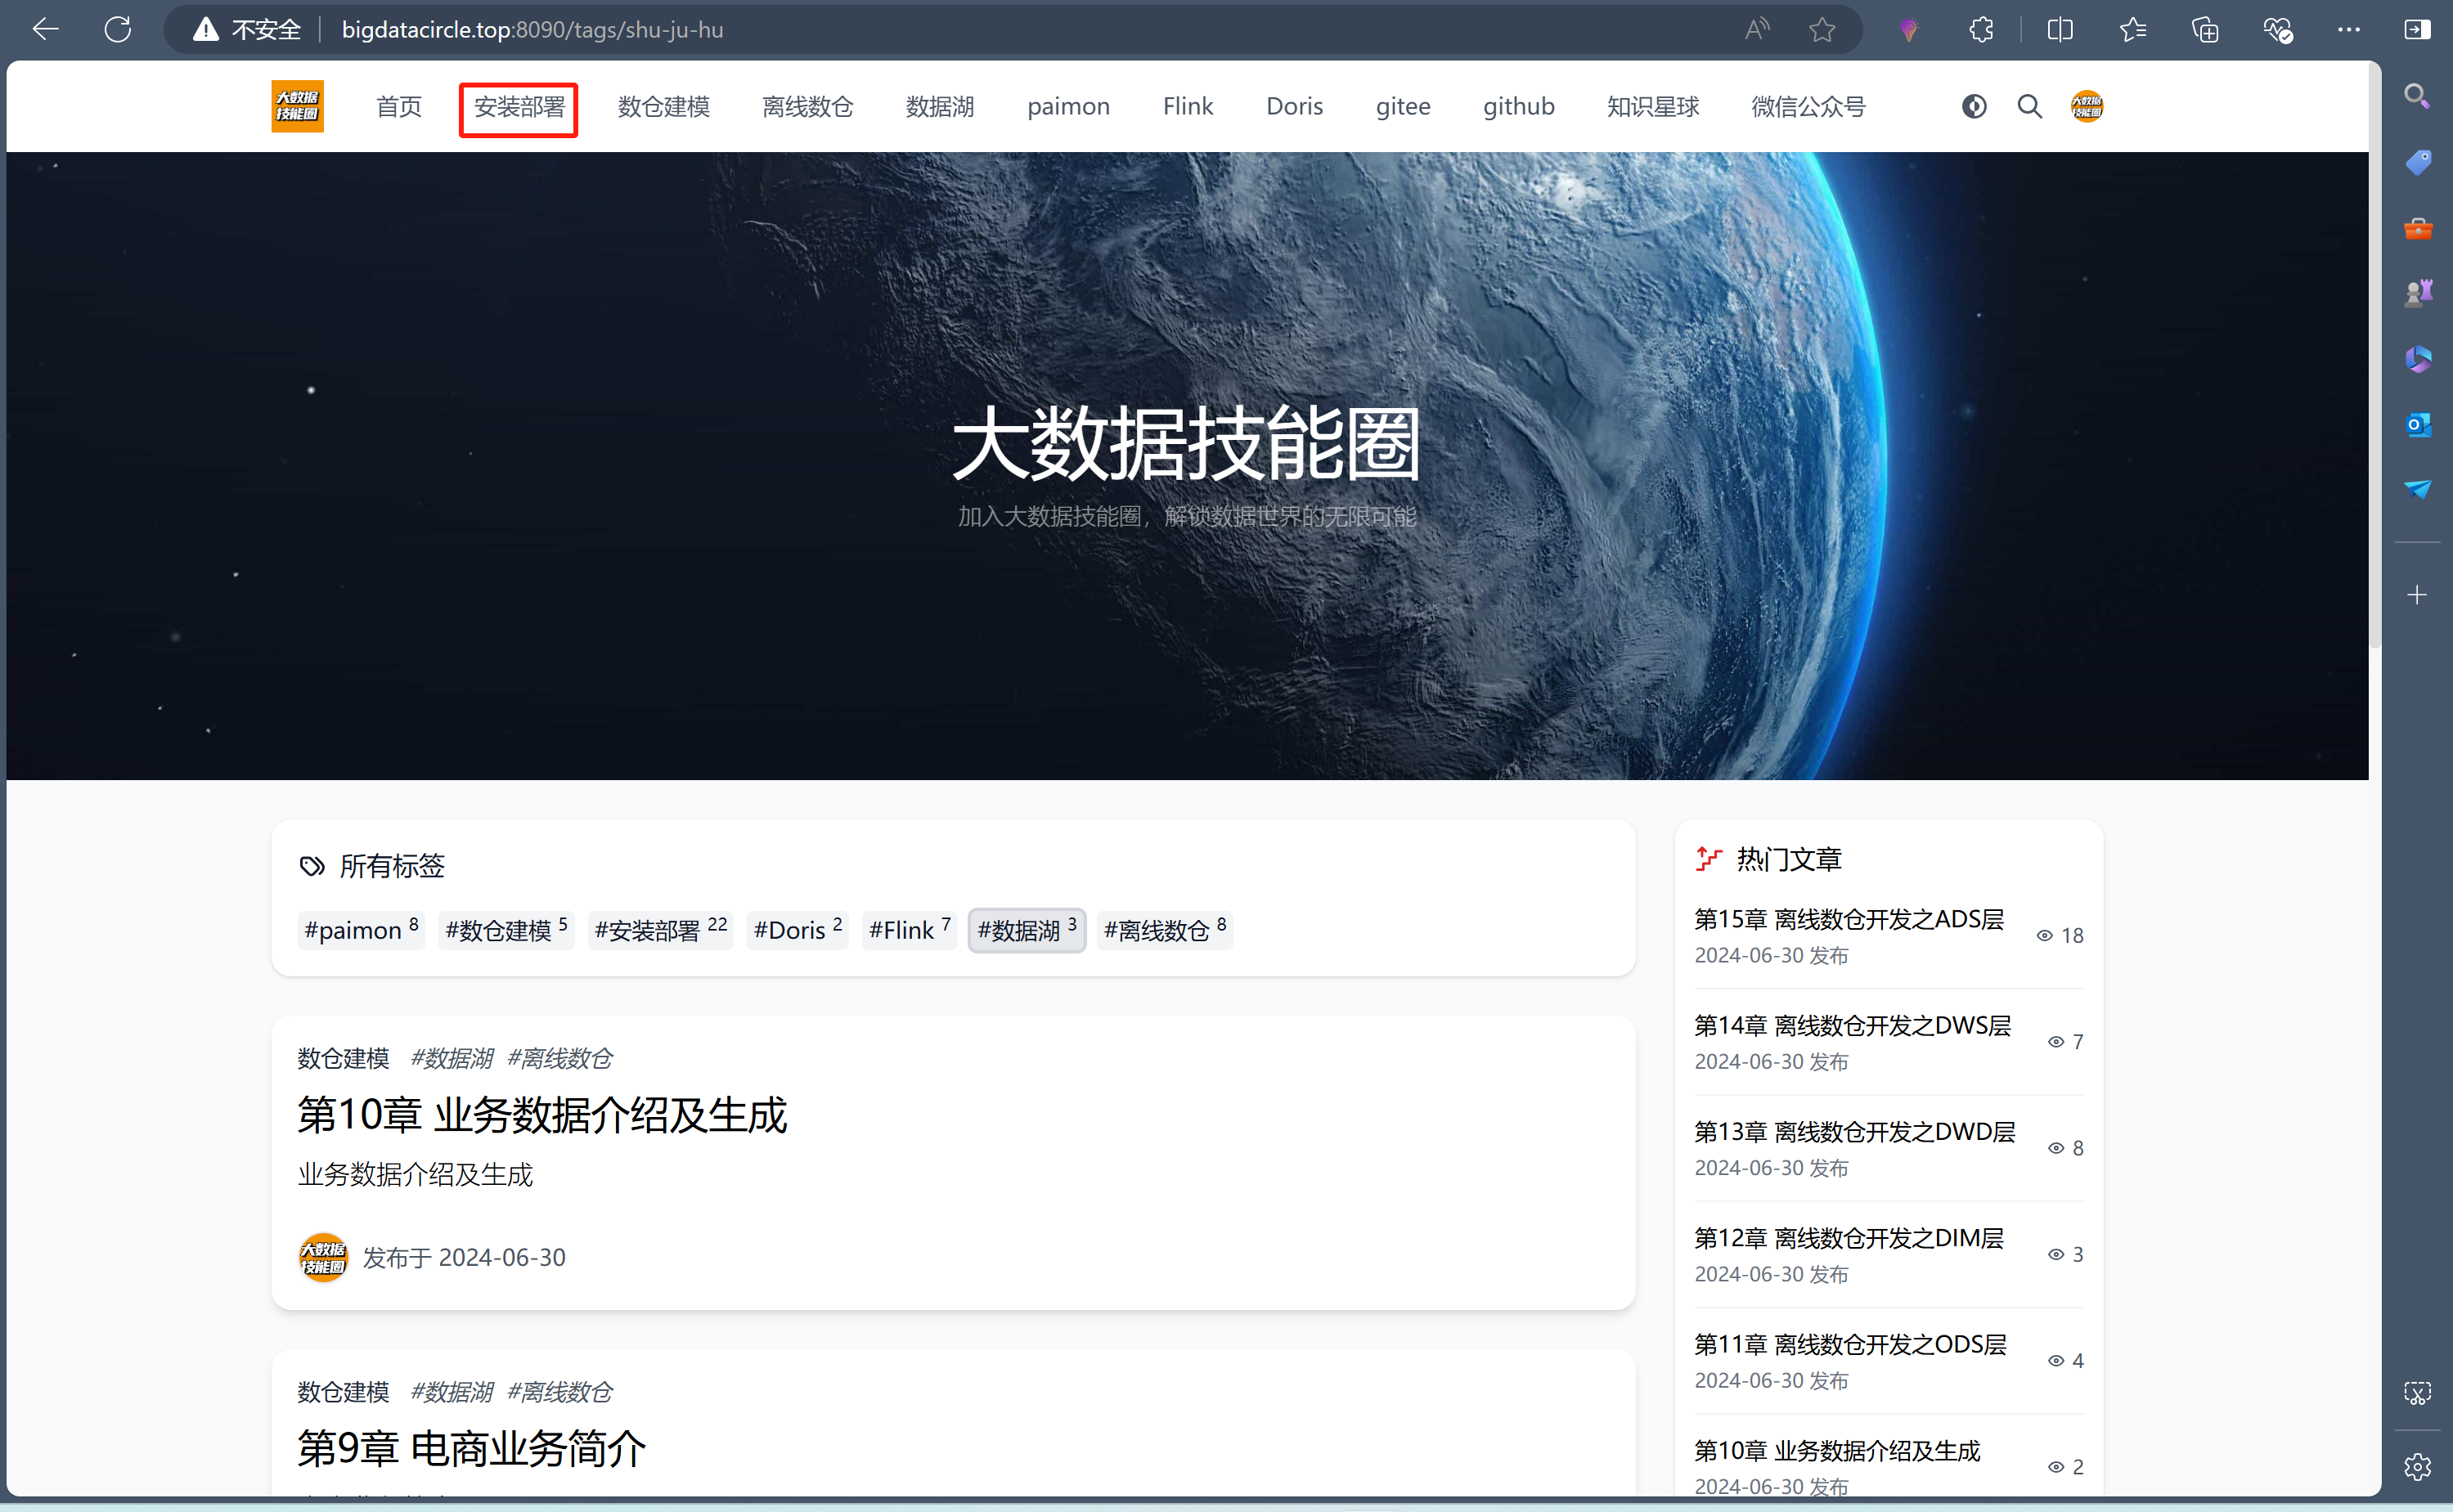Click the site logo in navbar
The height and width of the screenshot is (1512, 2453).
[x=297, y=106]
